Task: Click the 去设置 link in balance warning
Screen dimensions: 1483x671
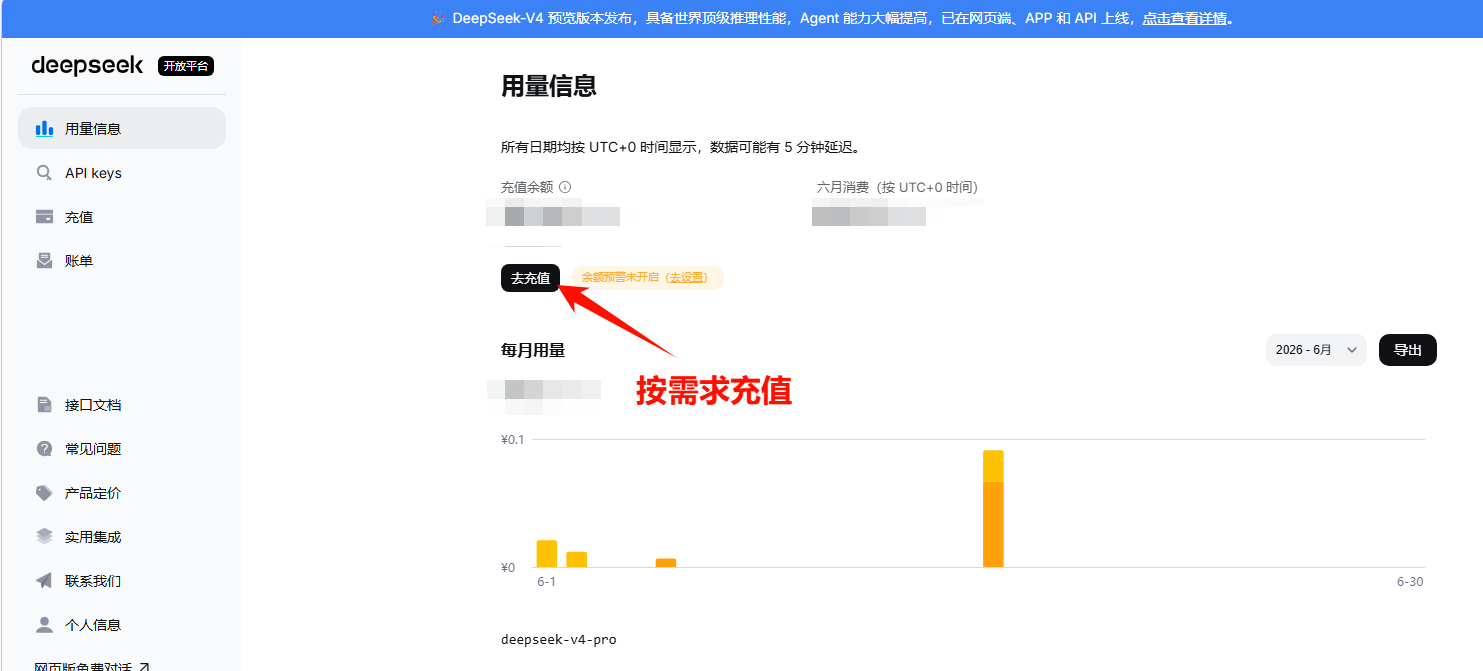Action: 687,277
